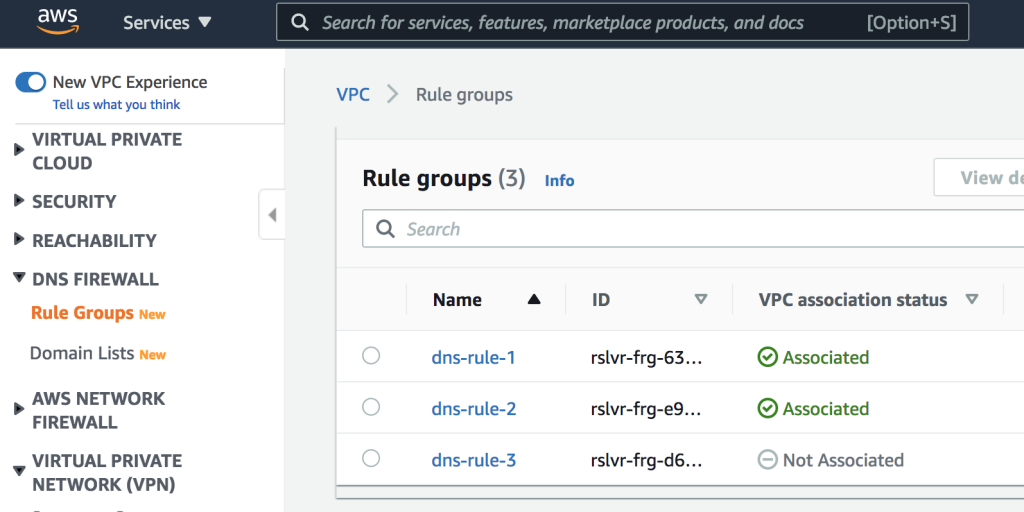Click the Name column sort ascending arrow

click(x=534, y=299)
